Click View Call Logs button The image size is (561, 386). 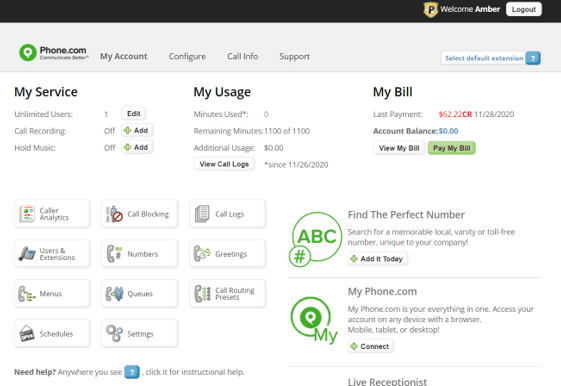224,164
